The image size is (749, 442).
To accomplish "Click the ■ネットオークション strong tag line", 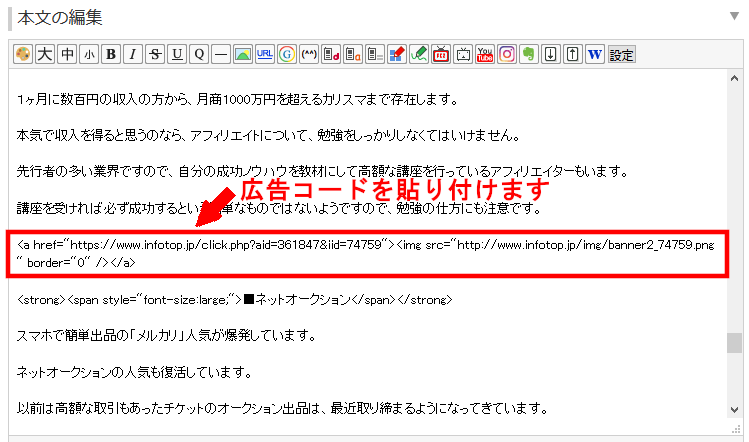I will click(x=235, y=300).
